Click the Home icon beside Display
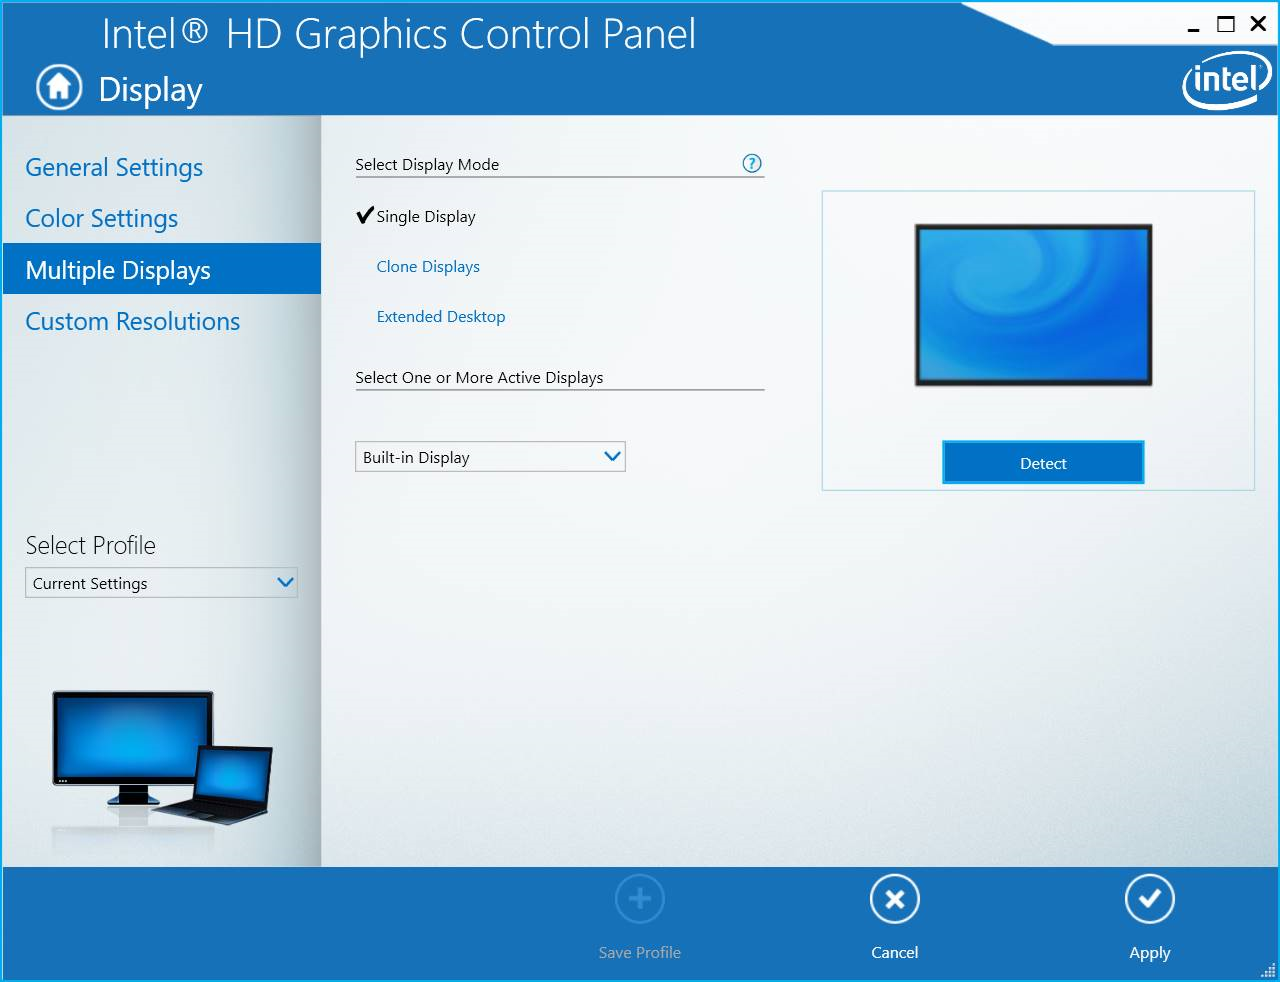This screenshot has height=982, width=1280. (x=59, y=87)
